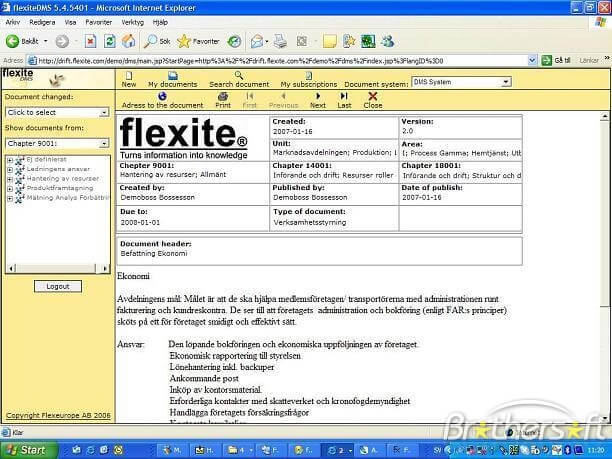The image size is (612, 459).
Task: Expand the Ledningens ansvar node
Action: click(x=10, y=170)
